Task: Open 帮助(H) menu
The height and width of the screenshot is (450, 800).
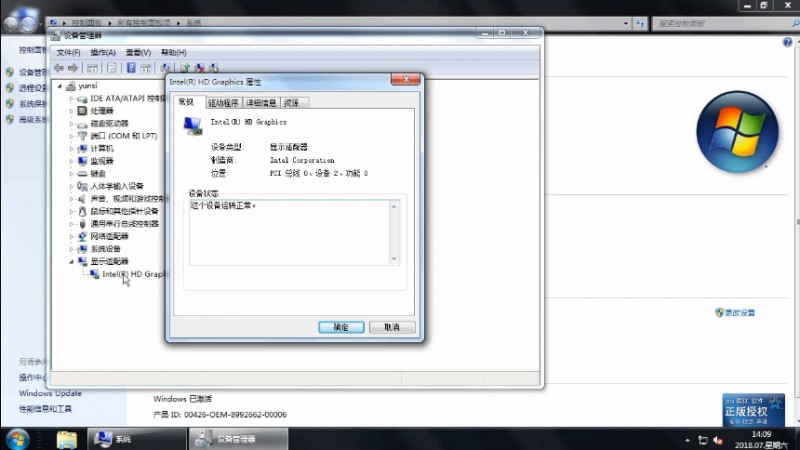Action: coord(173,53)
